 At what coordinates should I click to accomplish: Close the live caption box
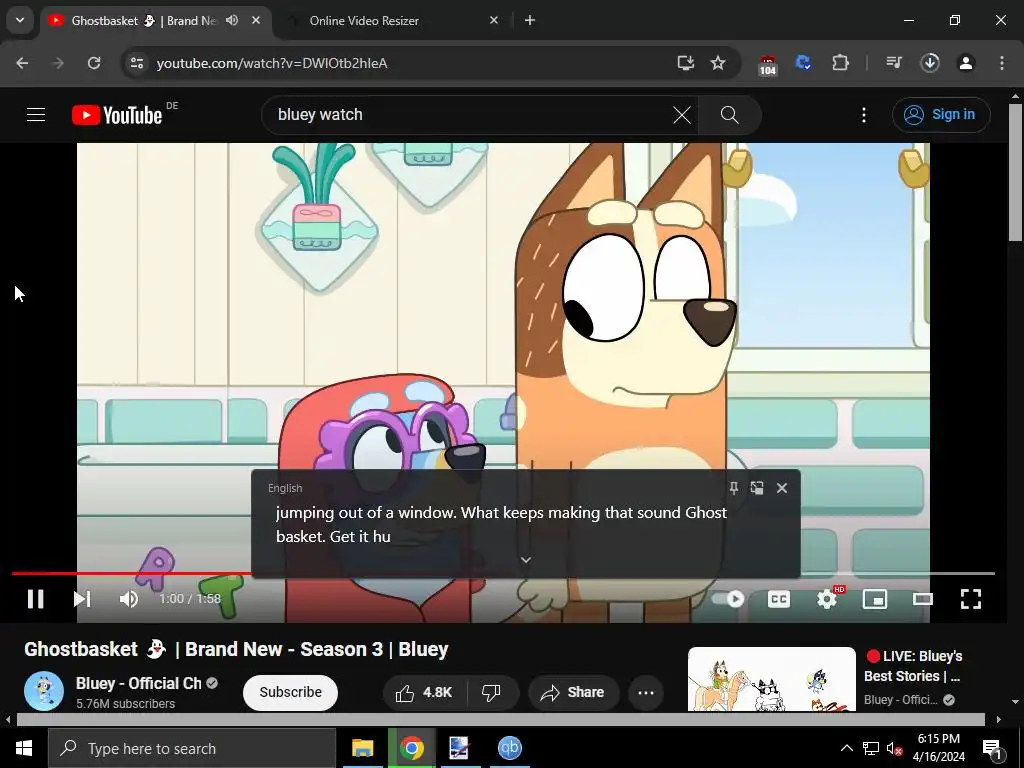(x=782, y=488)
